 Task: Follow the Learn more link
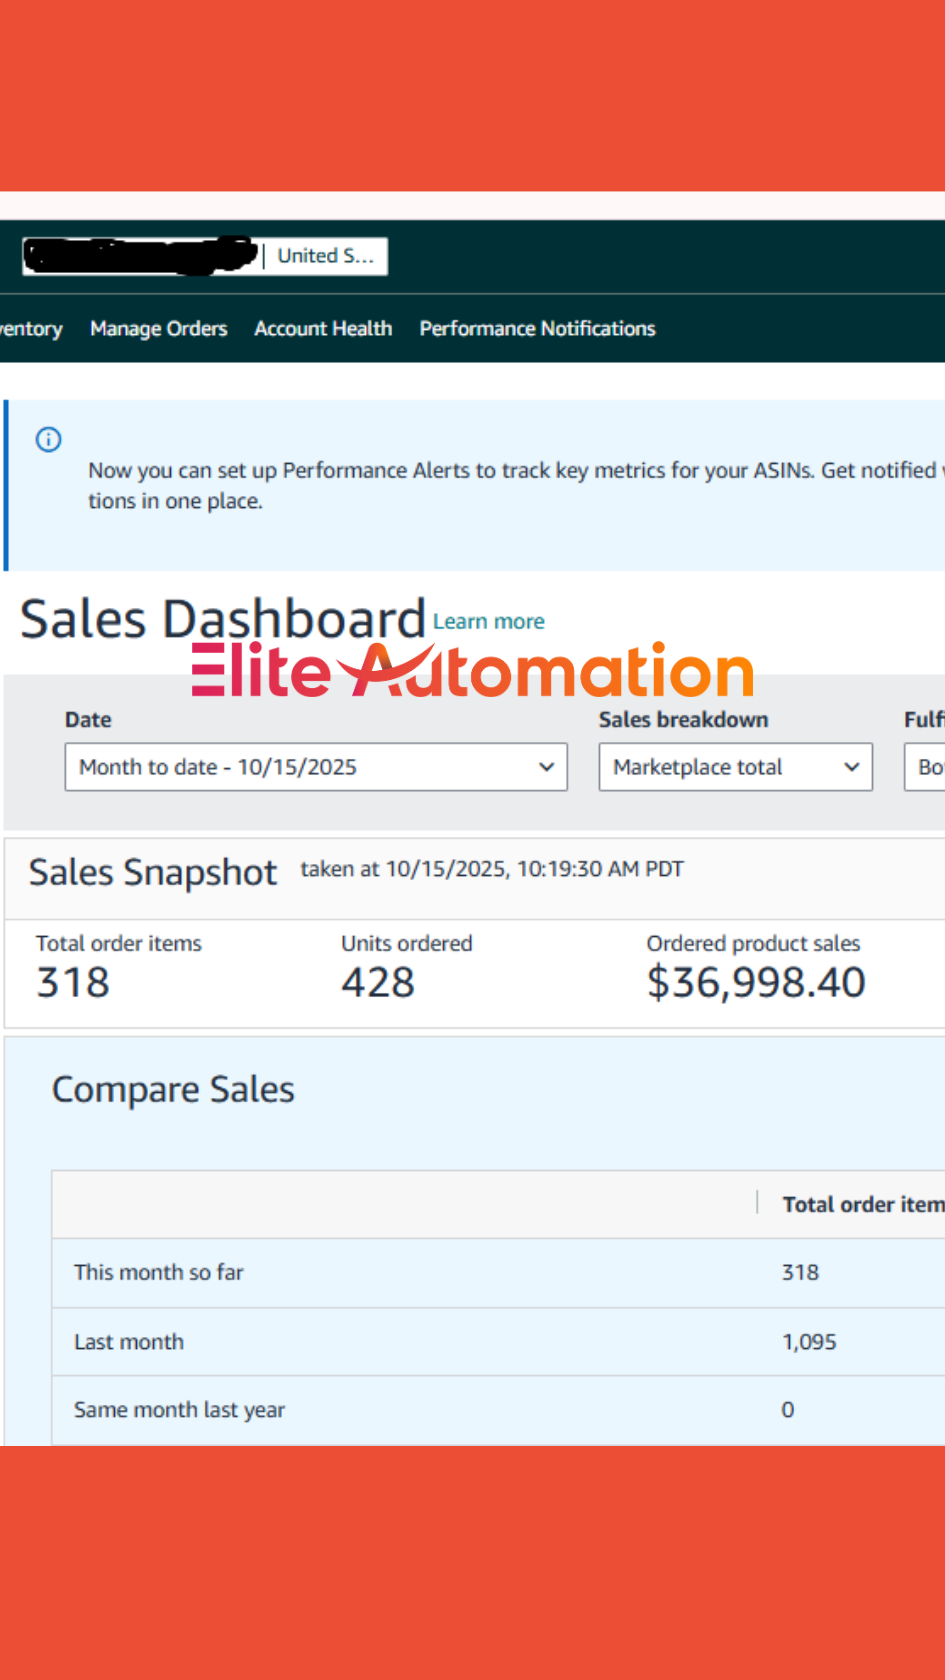(488, 622)
